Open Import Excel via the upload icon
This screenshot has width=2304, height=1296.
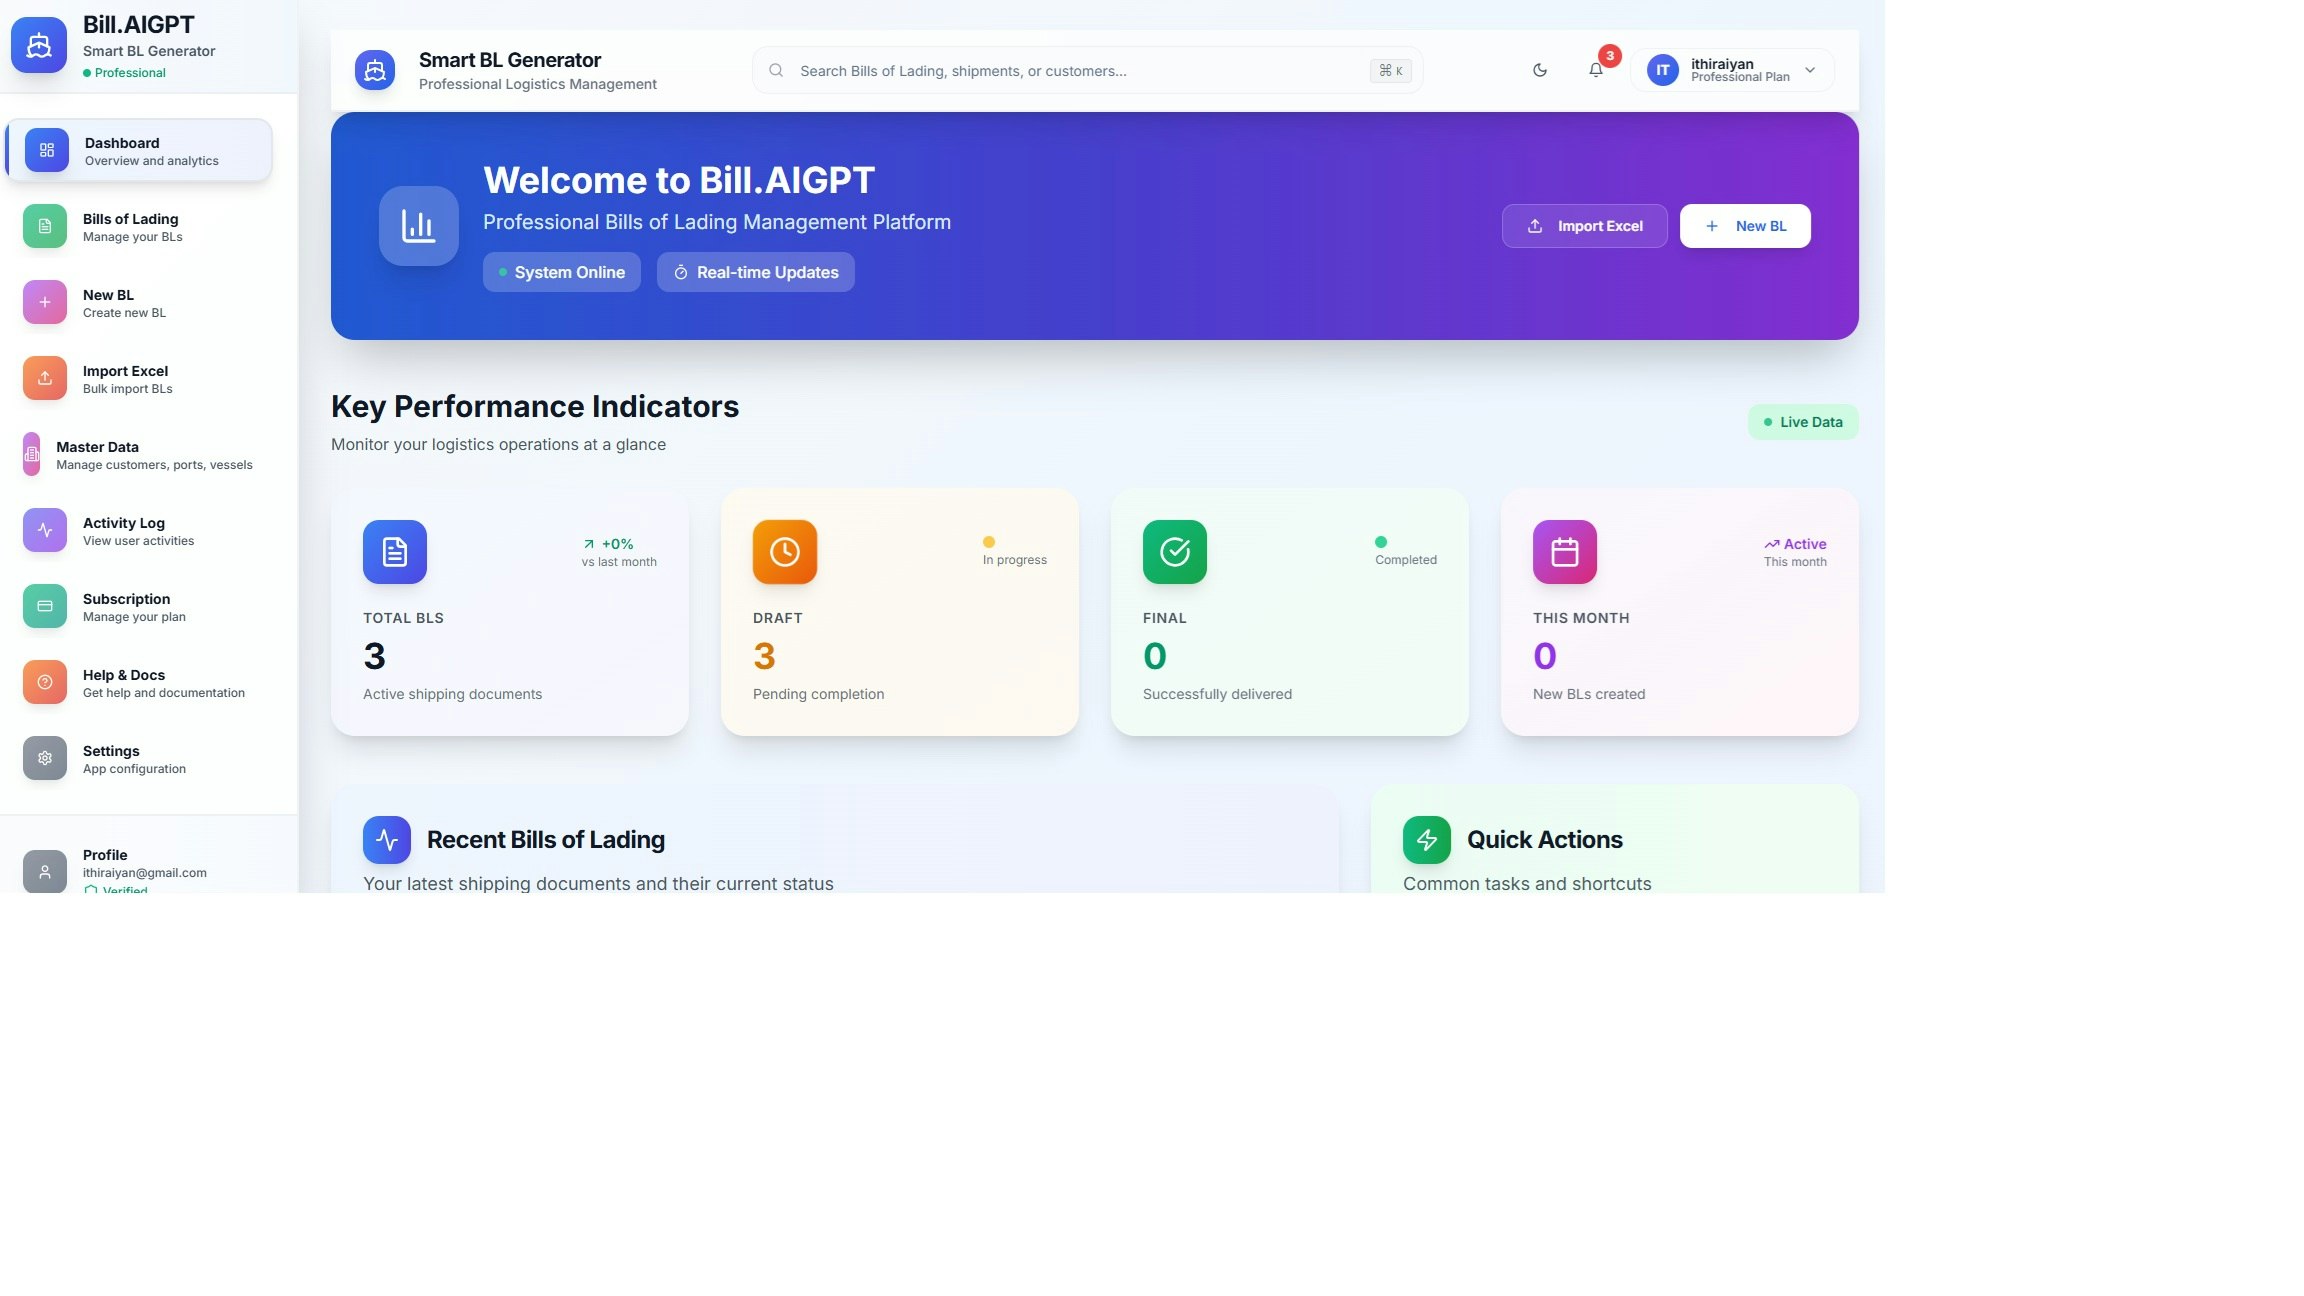click(44, 377)
